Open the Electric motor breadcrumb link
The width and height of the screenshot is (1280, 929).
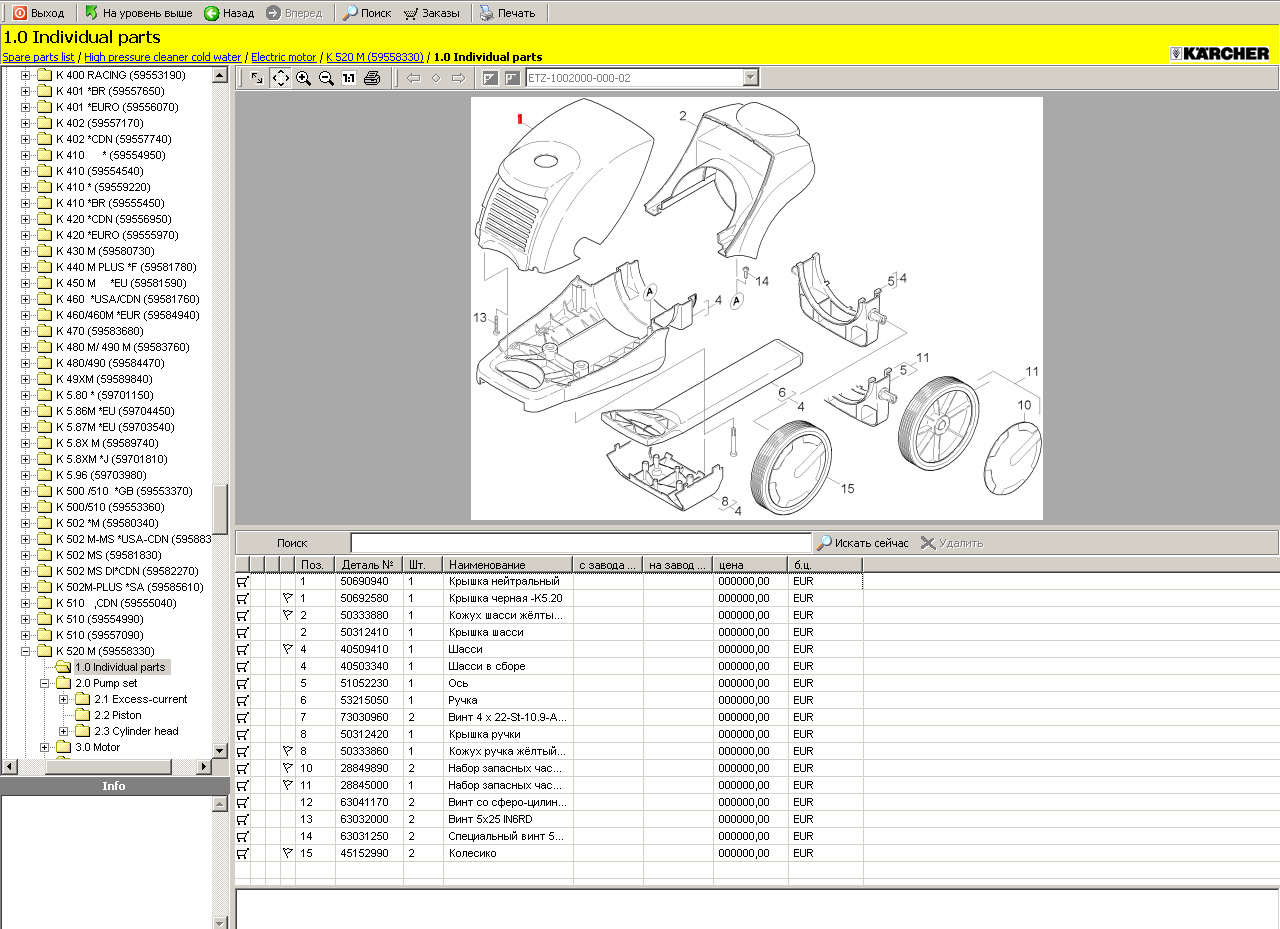[283, 57]
